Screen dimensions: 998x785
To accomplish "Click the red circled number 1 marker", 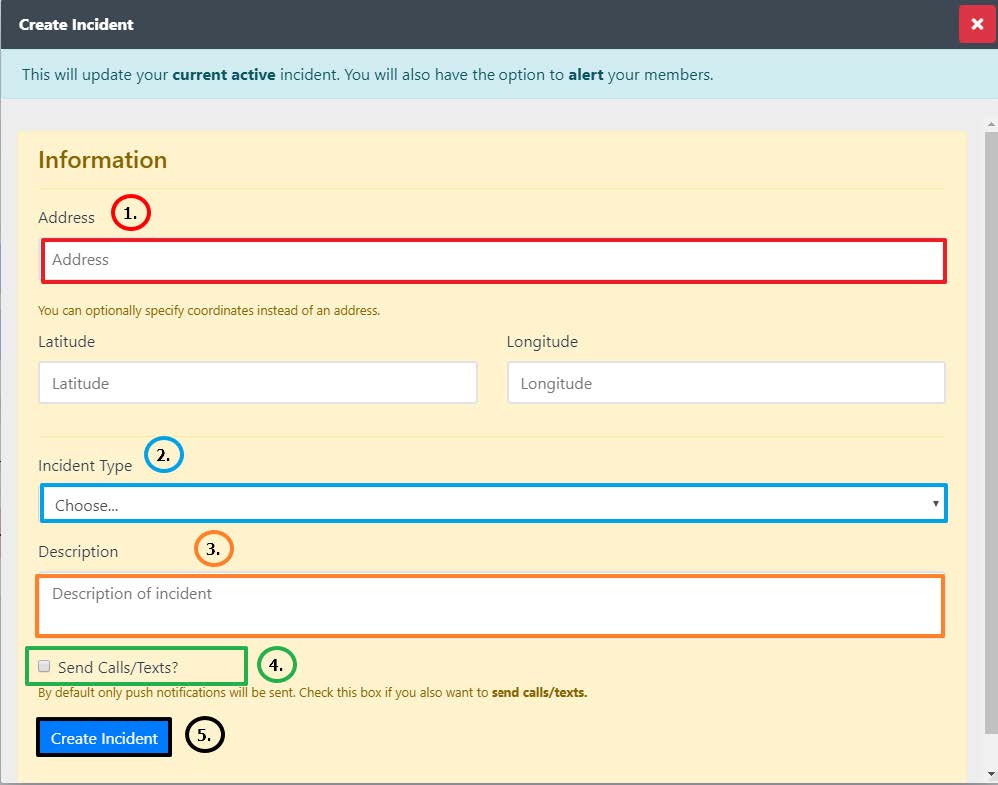I will [130, 214].
